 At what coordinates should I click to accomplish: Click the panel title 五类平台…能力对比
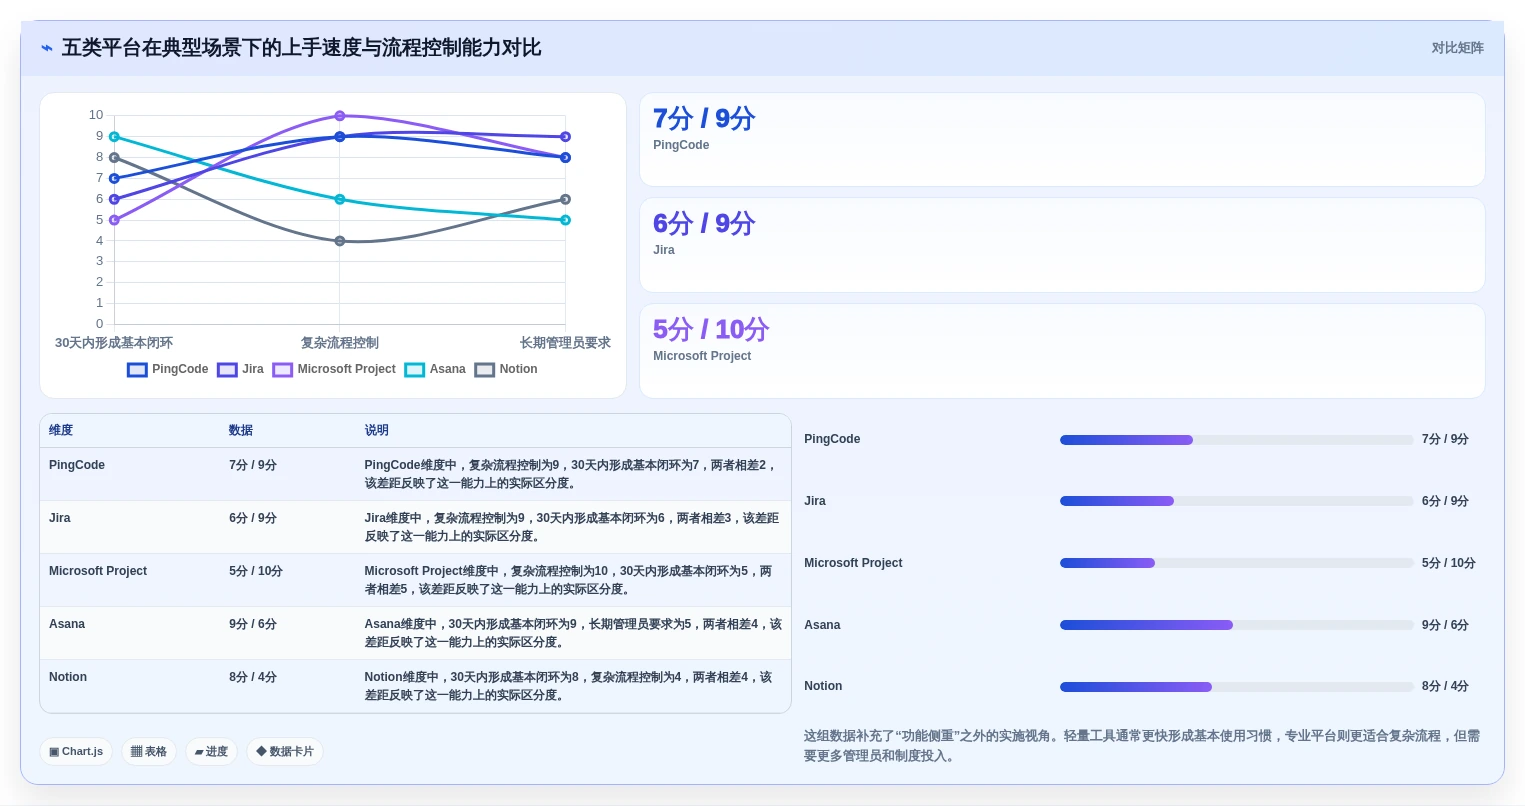301,48
